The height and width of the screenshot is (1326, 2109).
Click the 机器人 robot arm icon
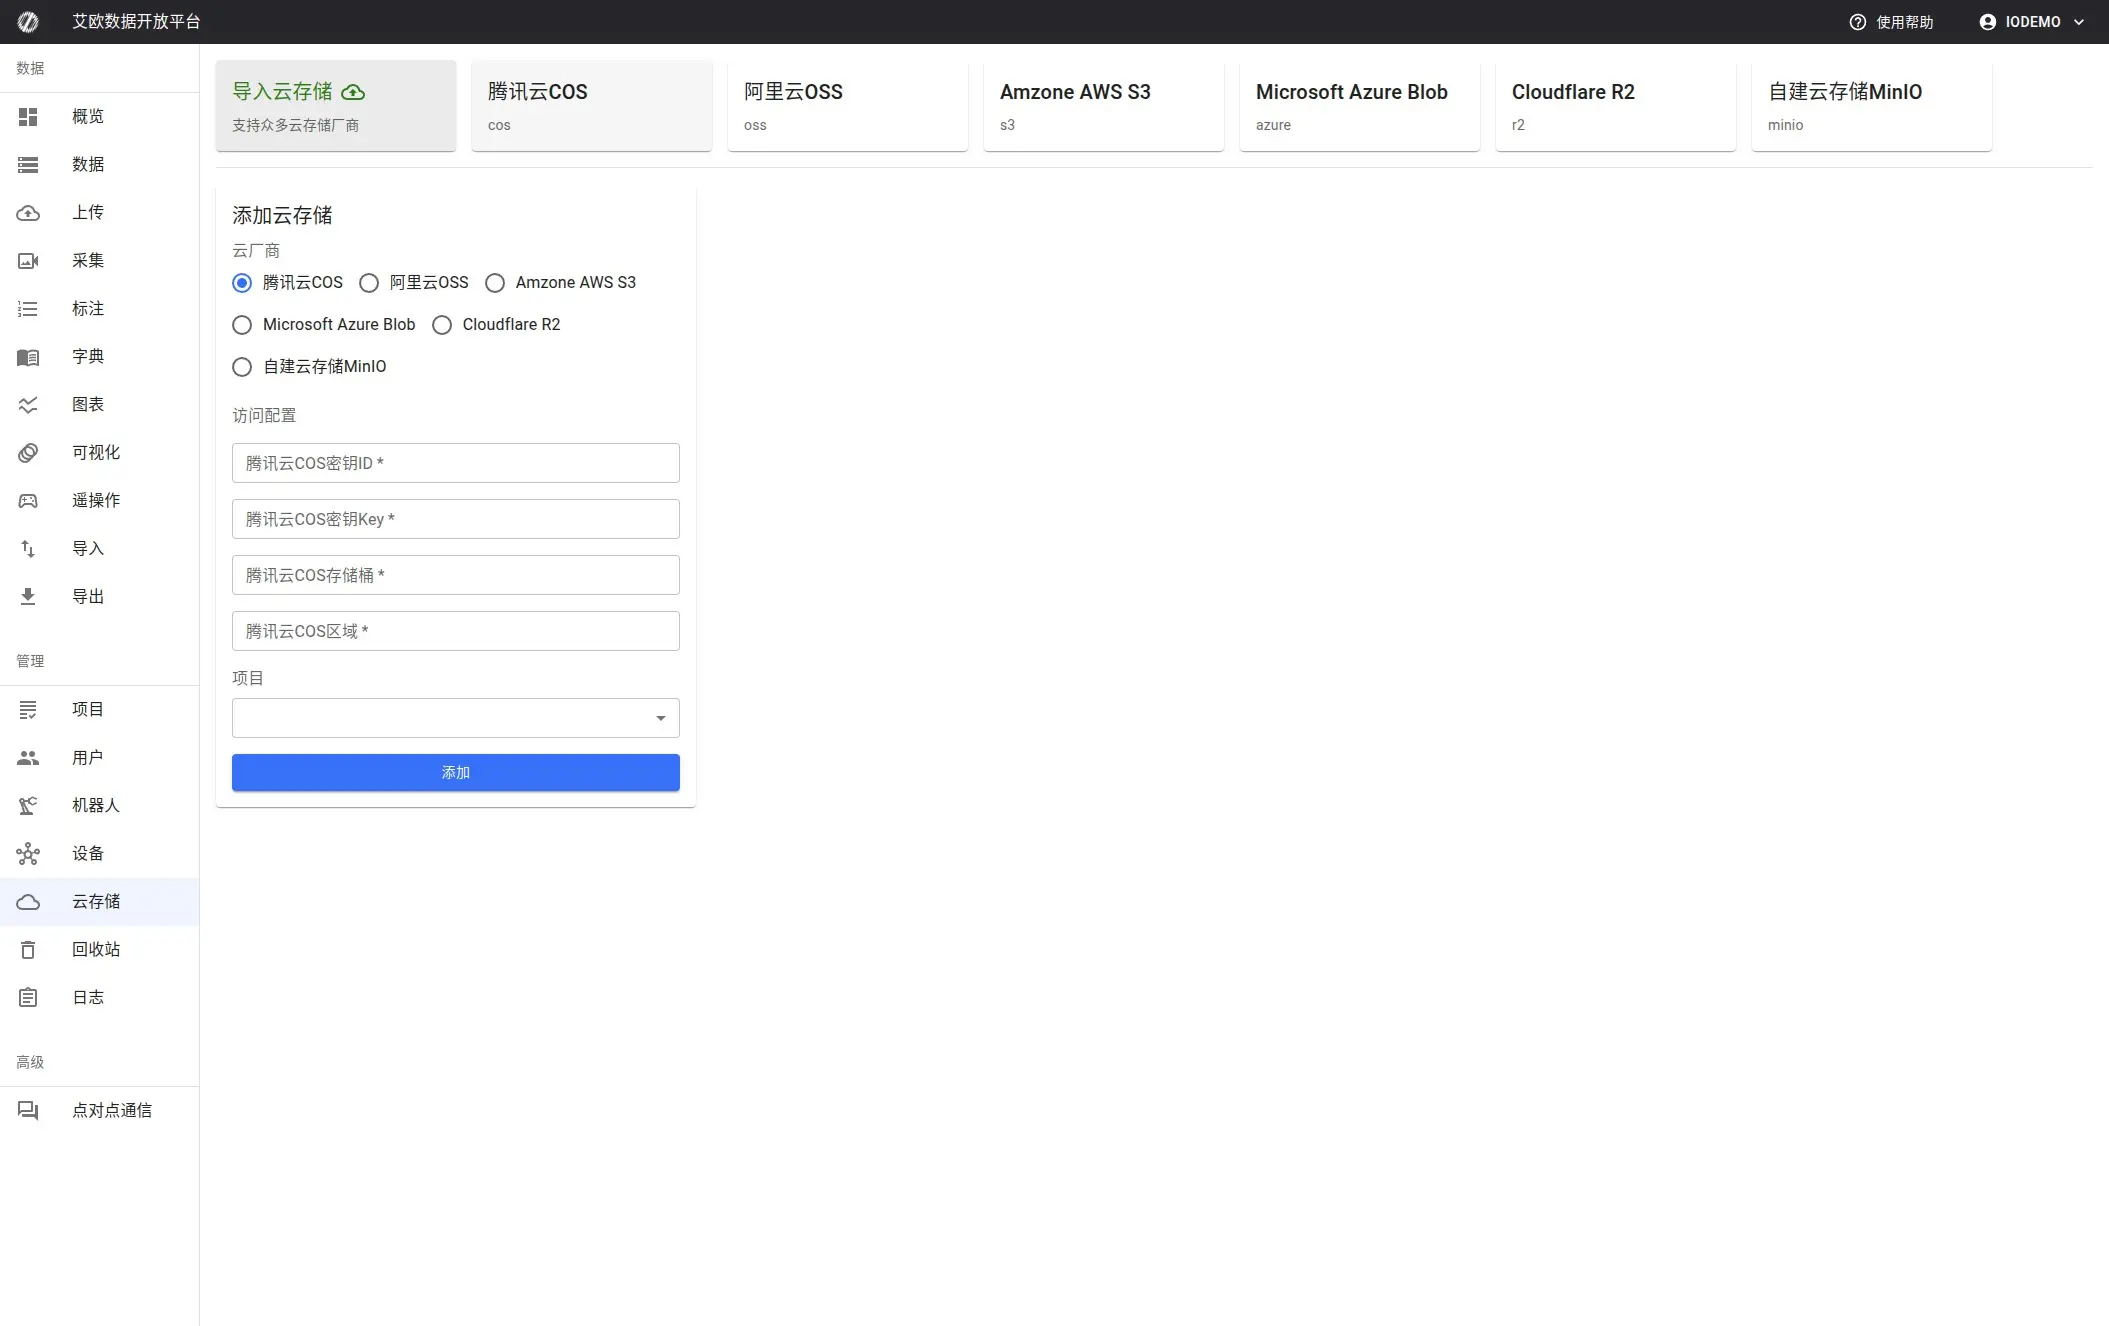coord(28,806)
